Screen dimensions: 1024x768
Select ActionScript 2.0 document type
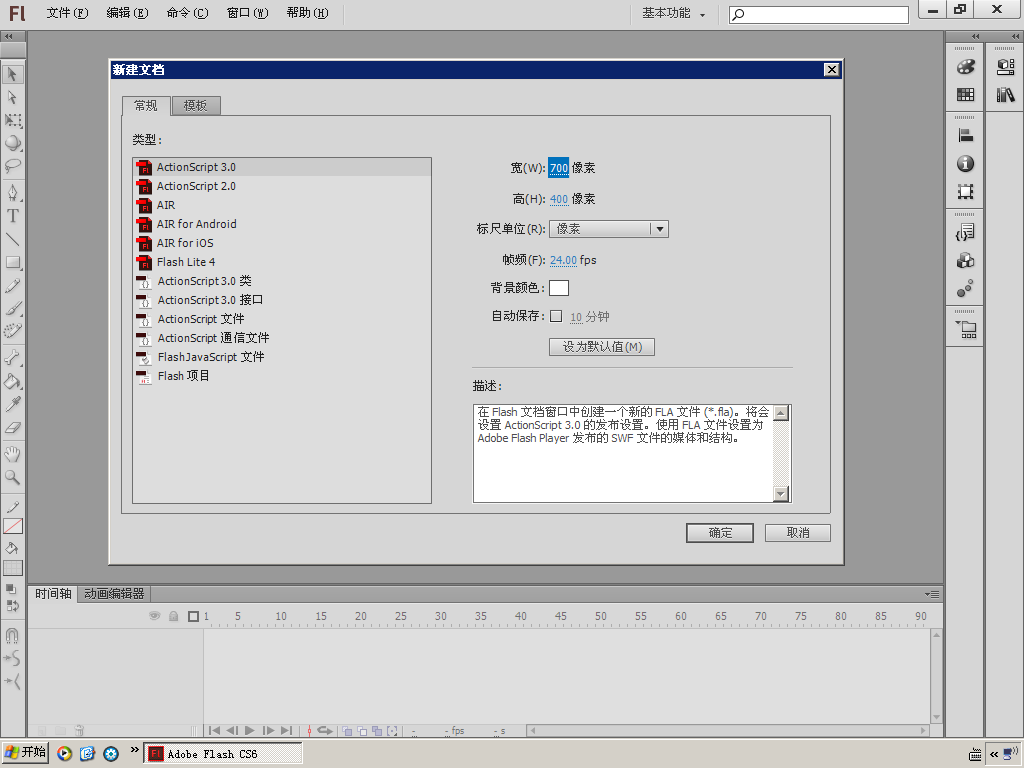click(x=281, y=186)
